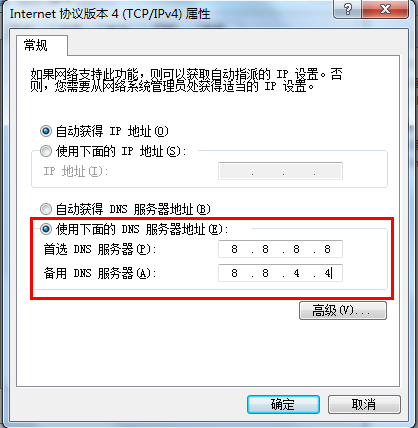Viewport: 418px width, 428px height.
Task: Select 自动获得 DNS 服务器地址 radio button
Action: 46,209
